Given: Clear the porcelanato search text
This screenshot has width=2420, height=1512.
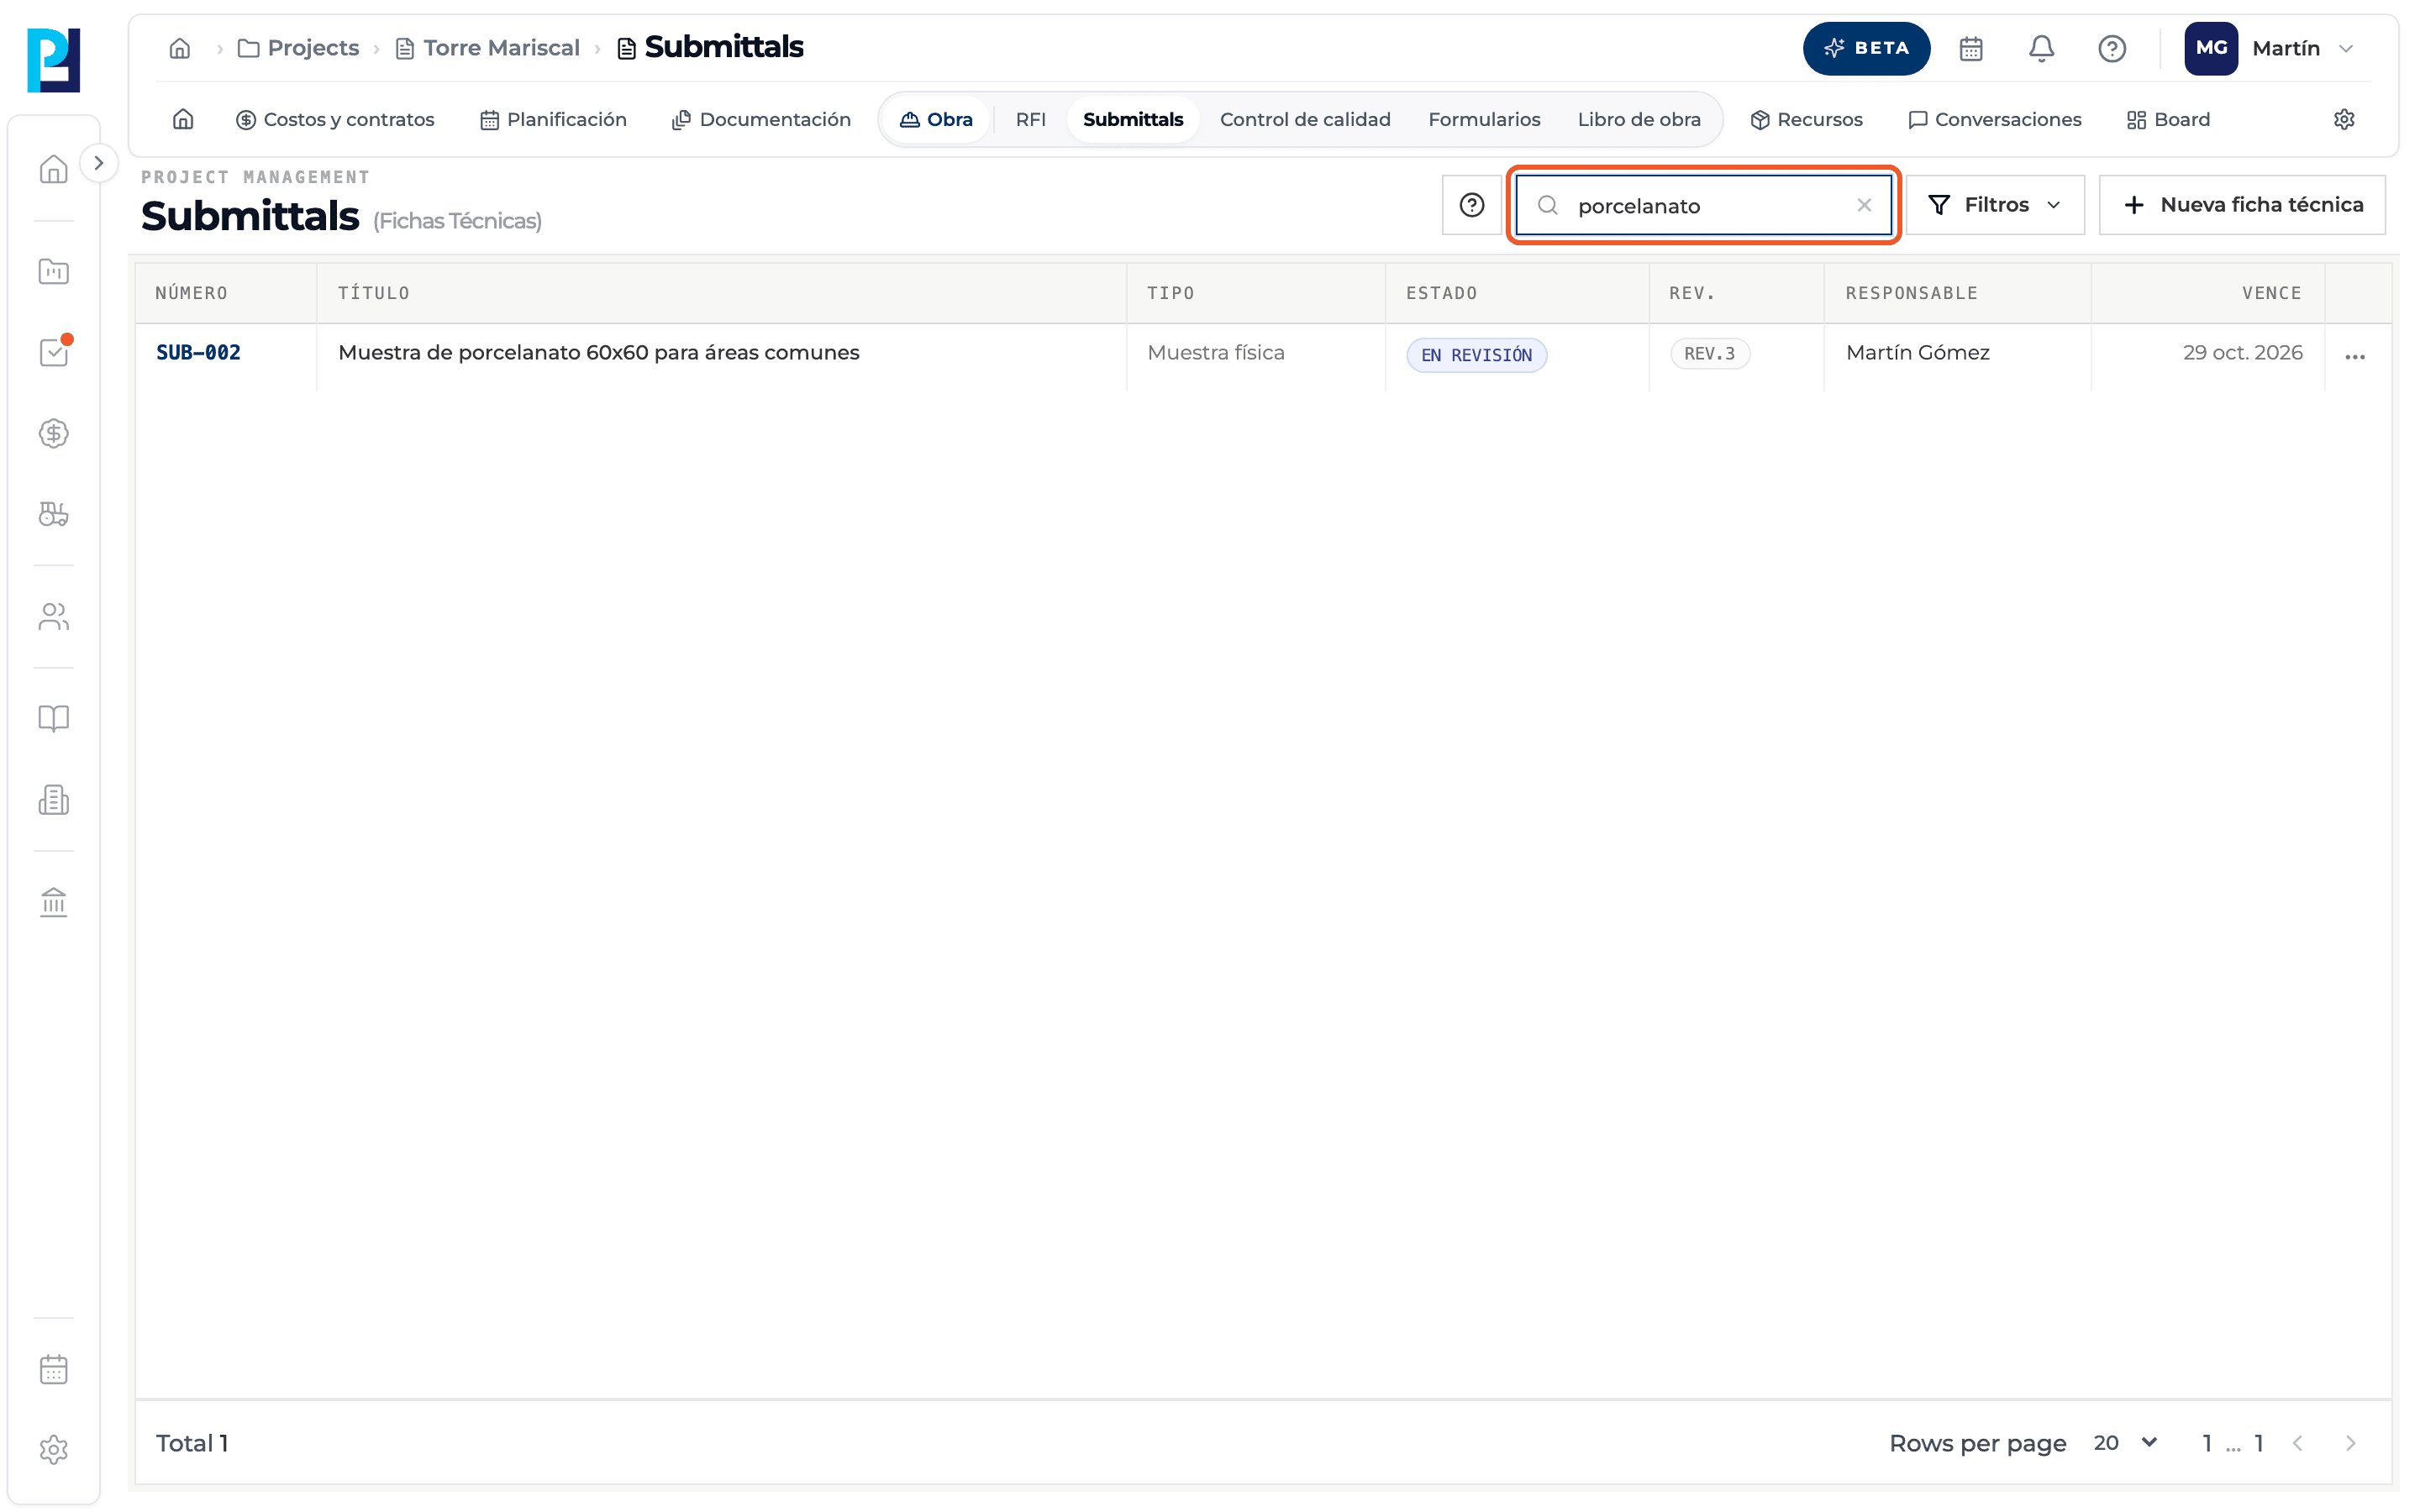Looking at the screenshot, I should (x=1863, y=205).
